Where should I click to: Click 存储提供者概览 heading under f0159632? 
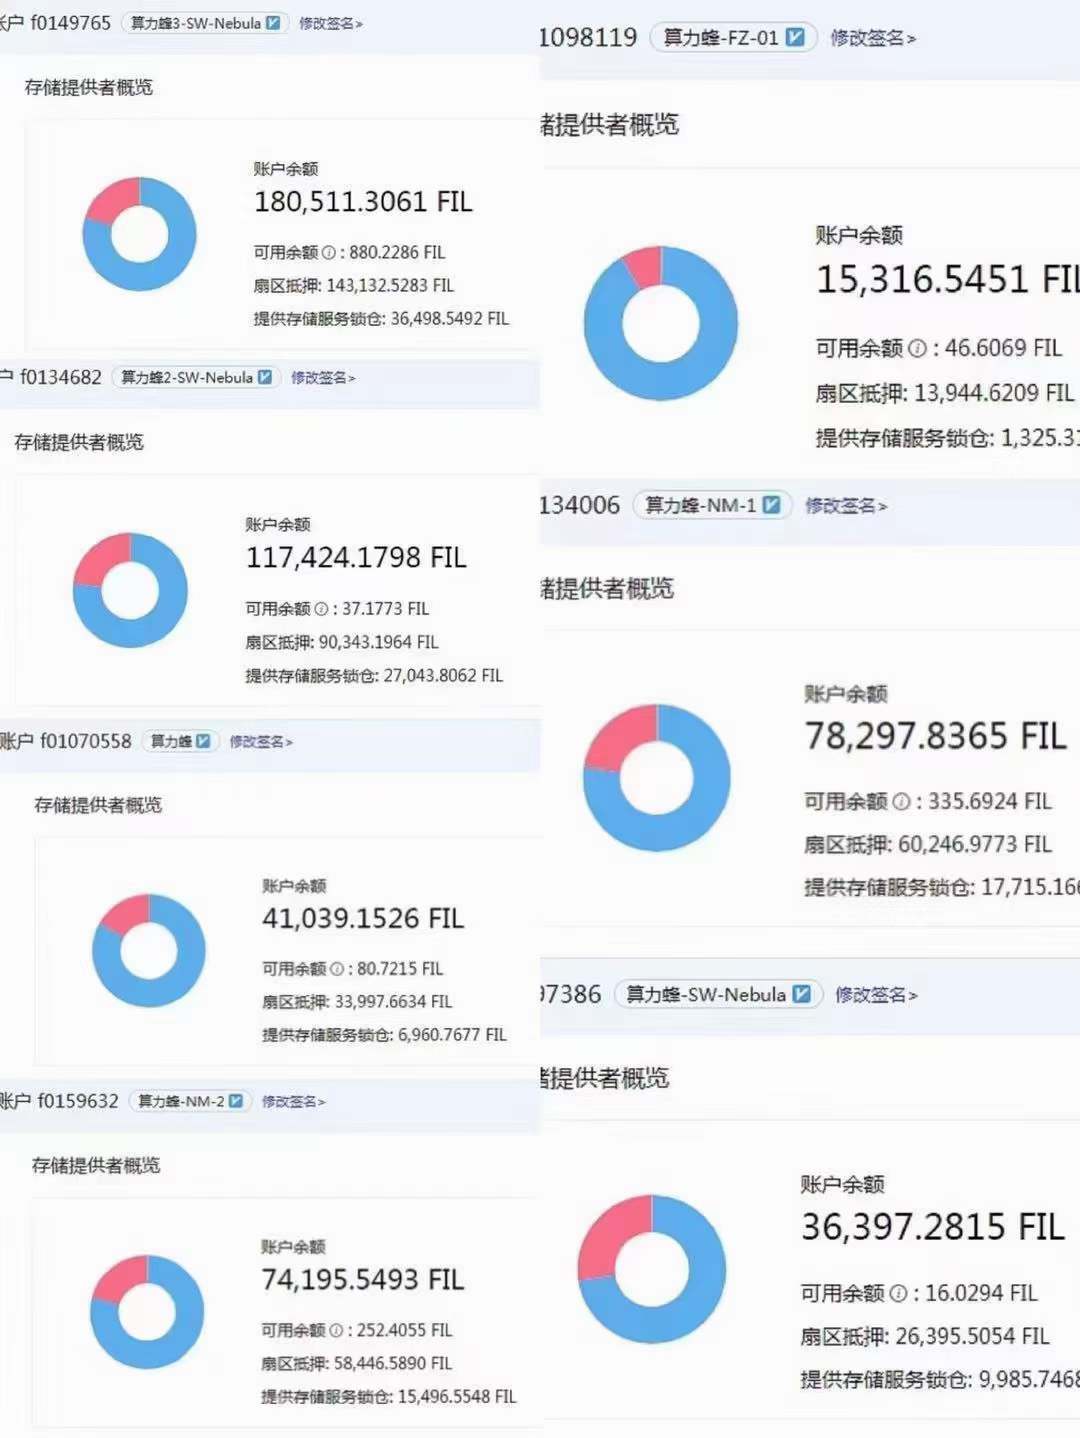coord(96,1165)
